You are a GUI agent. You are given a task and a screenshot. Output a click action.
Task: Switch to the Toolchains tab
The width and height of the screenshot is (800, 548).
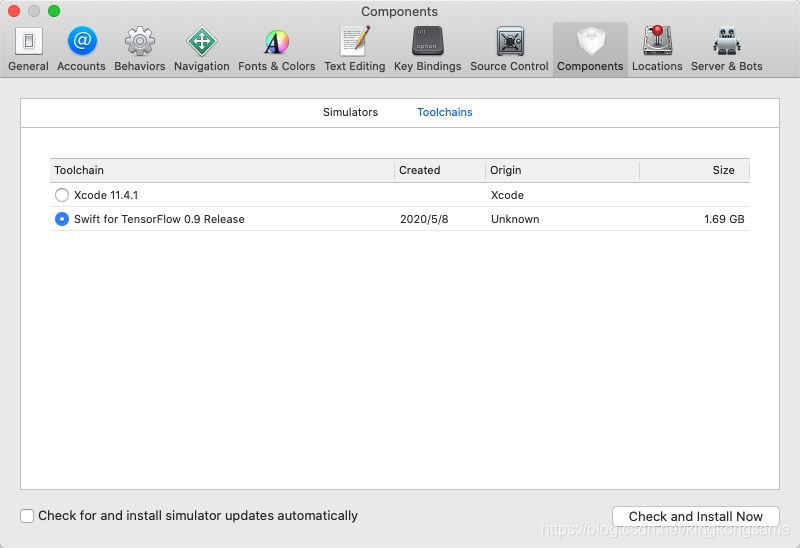pos(445,112)
